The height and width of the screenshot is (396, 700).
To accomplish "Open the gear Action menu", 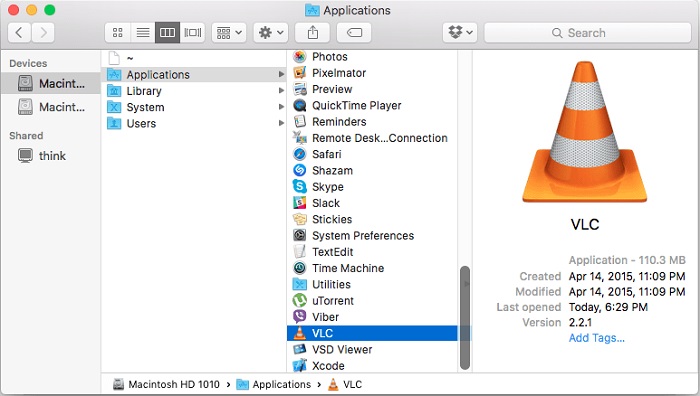I will 271,33.
